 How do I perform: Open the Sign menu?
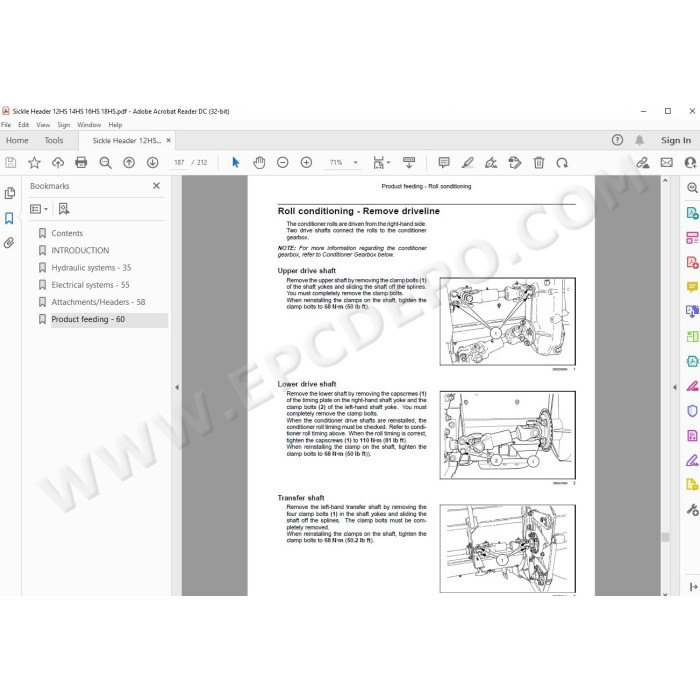coord(63,125)
